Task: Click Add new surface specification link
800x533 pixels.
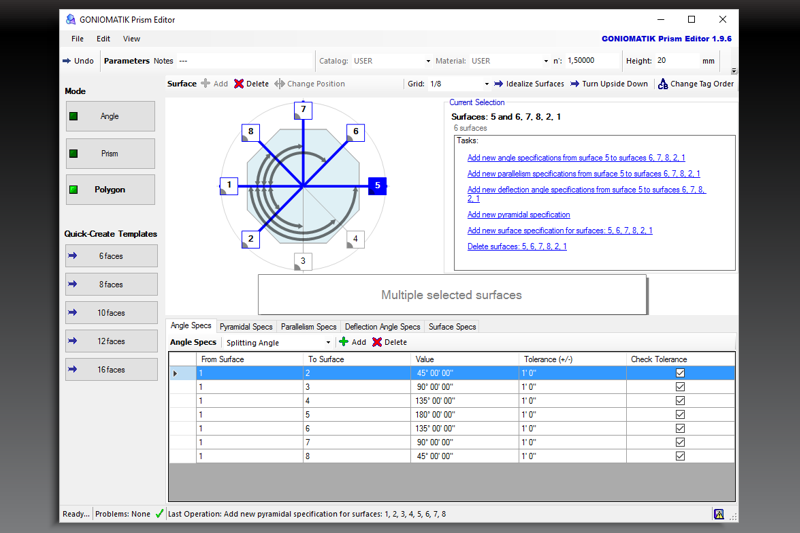Action: (560, 231)
